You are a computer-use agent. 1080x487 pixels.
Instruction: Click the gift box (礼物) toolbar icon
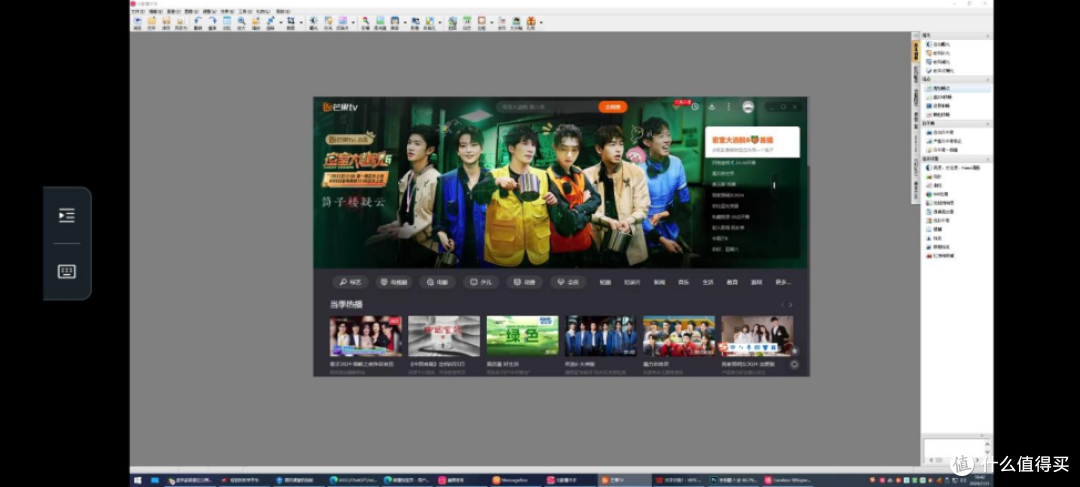pos(530,23)
